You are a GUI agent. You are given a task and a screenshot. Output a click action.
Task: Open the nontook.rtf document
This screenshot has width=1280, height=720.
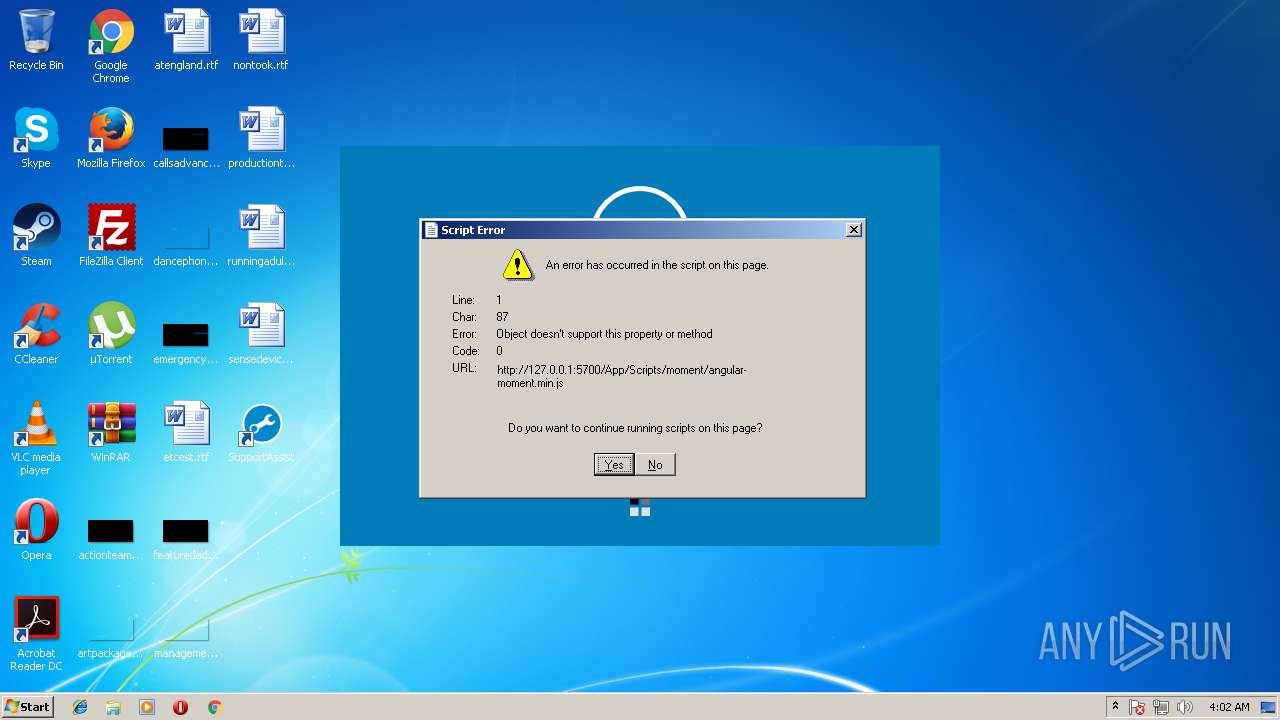pos(261,40)
